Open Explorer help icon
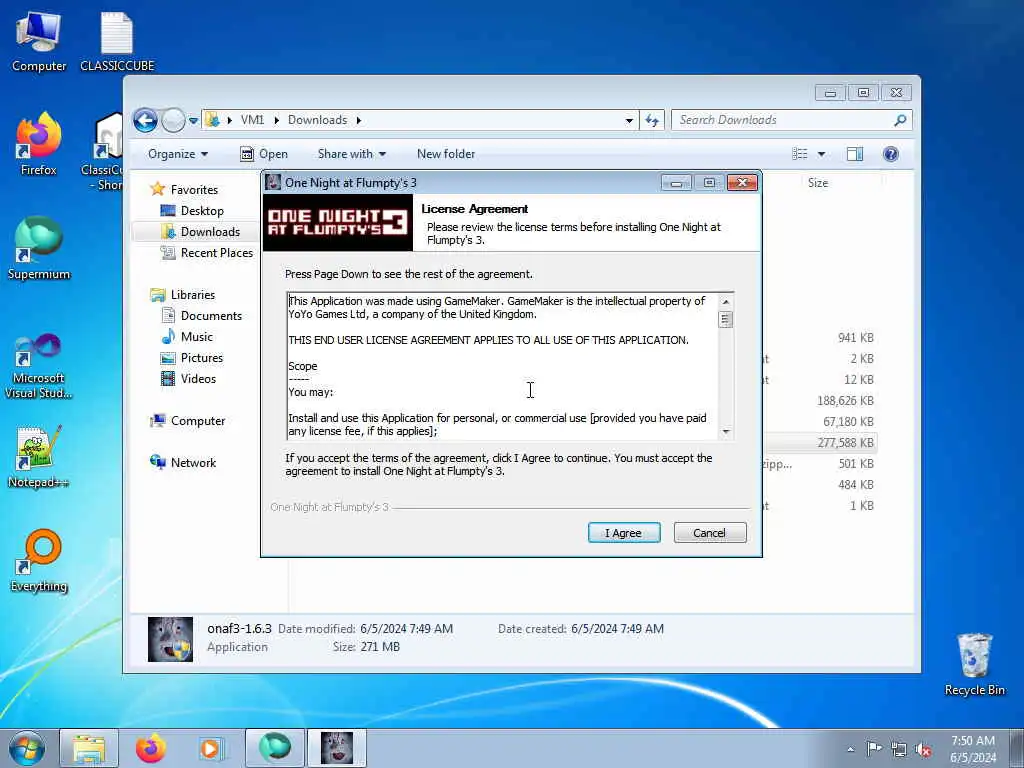Image resolution: width=1024 pixels, height=768 pixels. click(x=891, y=154)
